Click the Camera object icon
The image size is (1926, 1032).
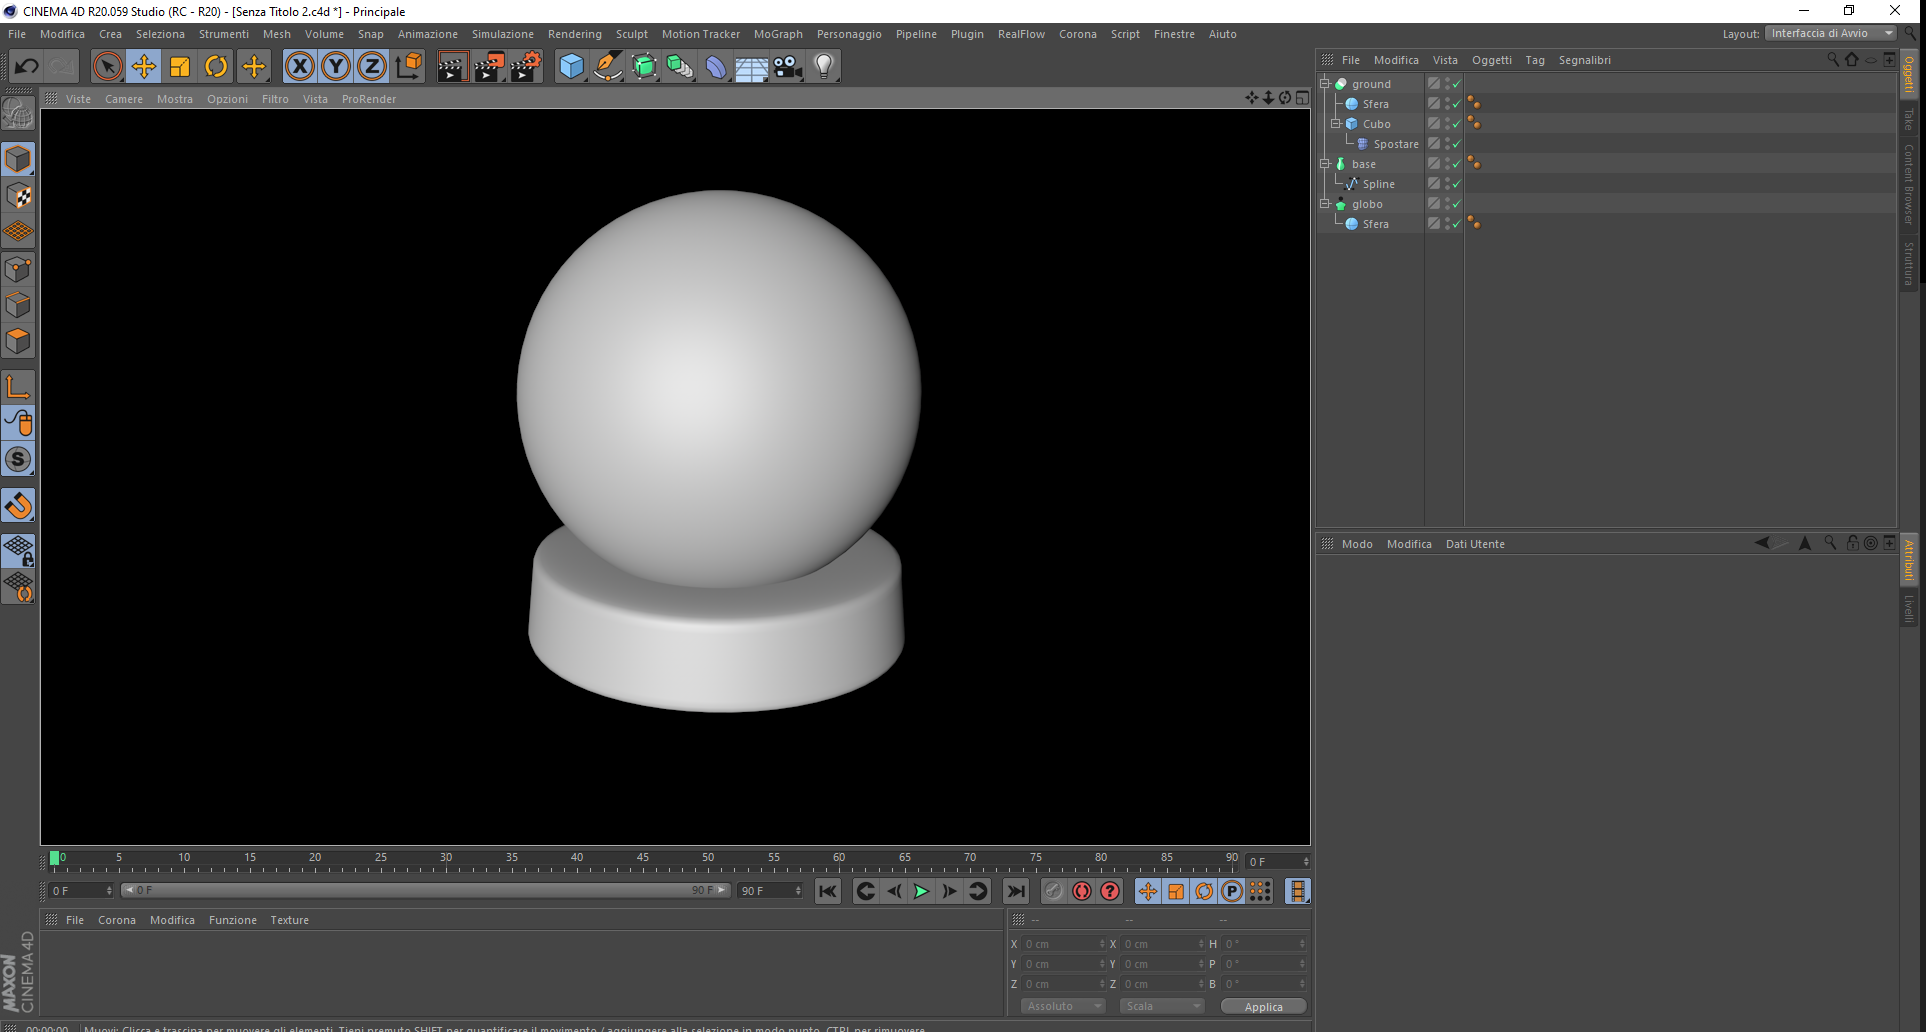(x=788, y=67)
